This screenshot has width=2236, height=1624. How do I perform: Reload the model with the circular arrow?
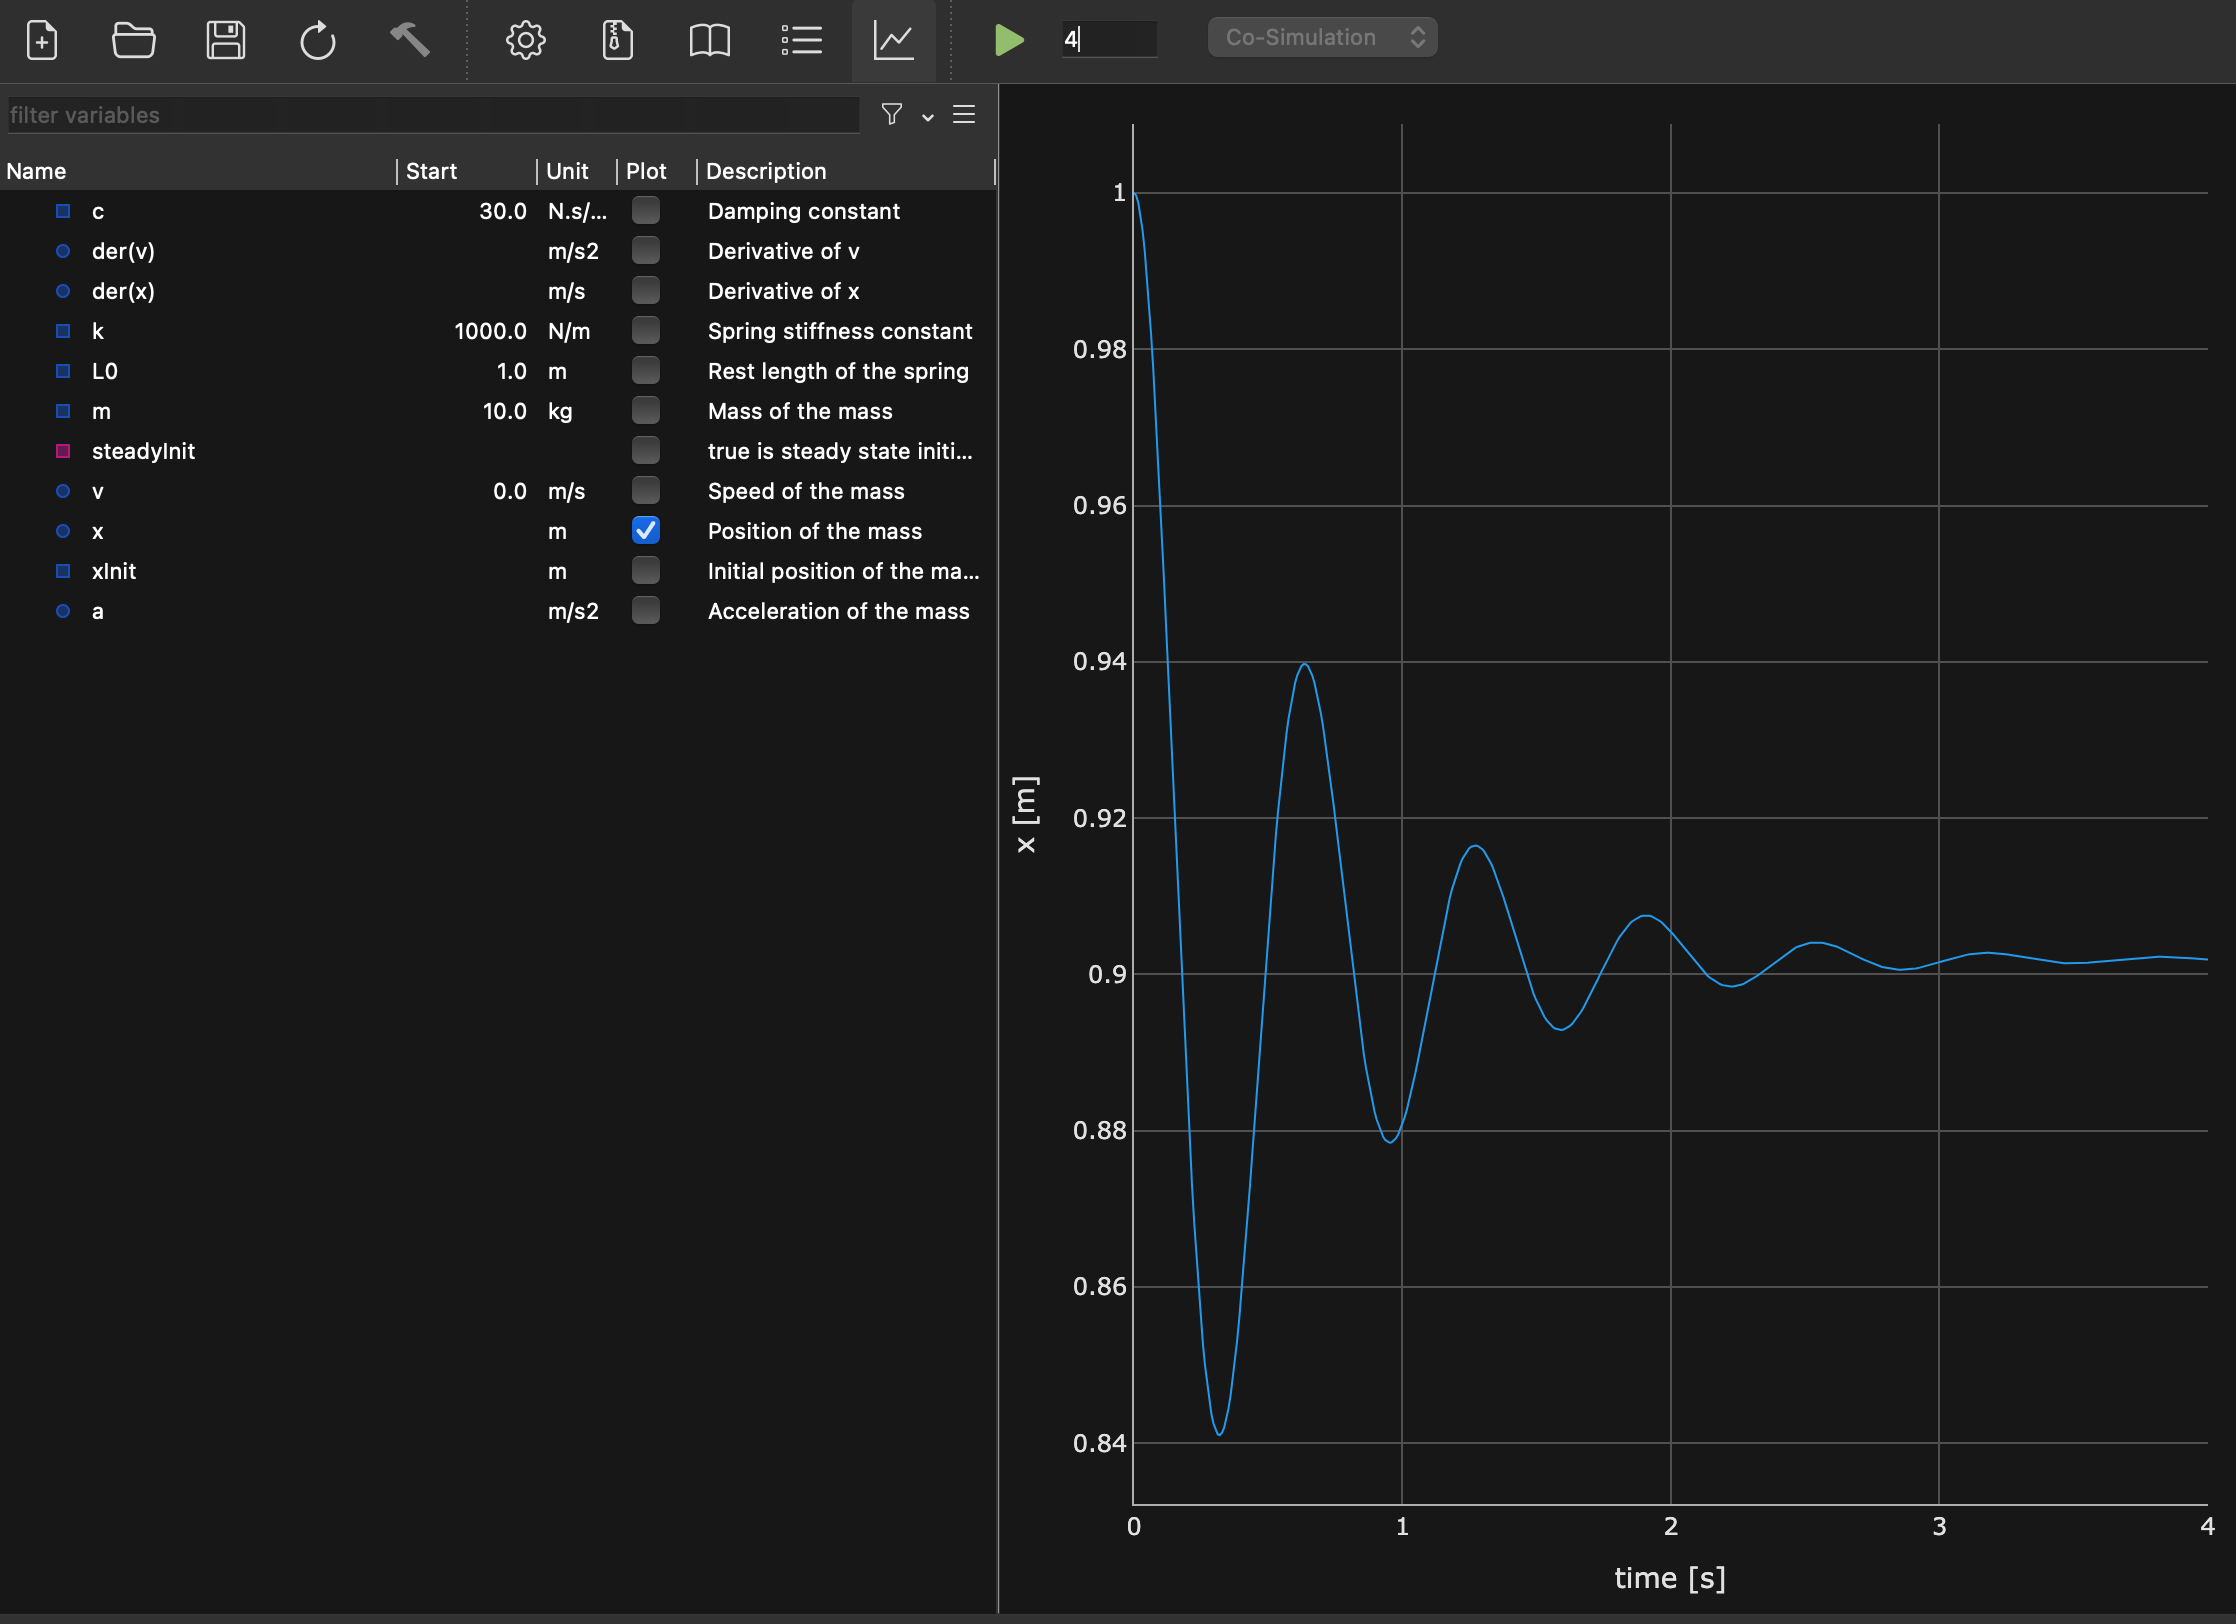(x=318, y=40)
